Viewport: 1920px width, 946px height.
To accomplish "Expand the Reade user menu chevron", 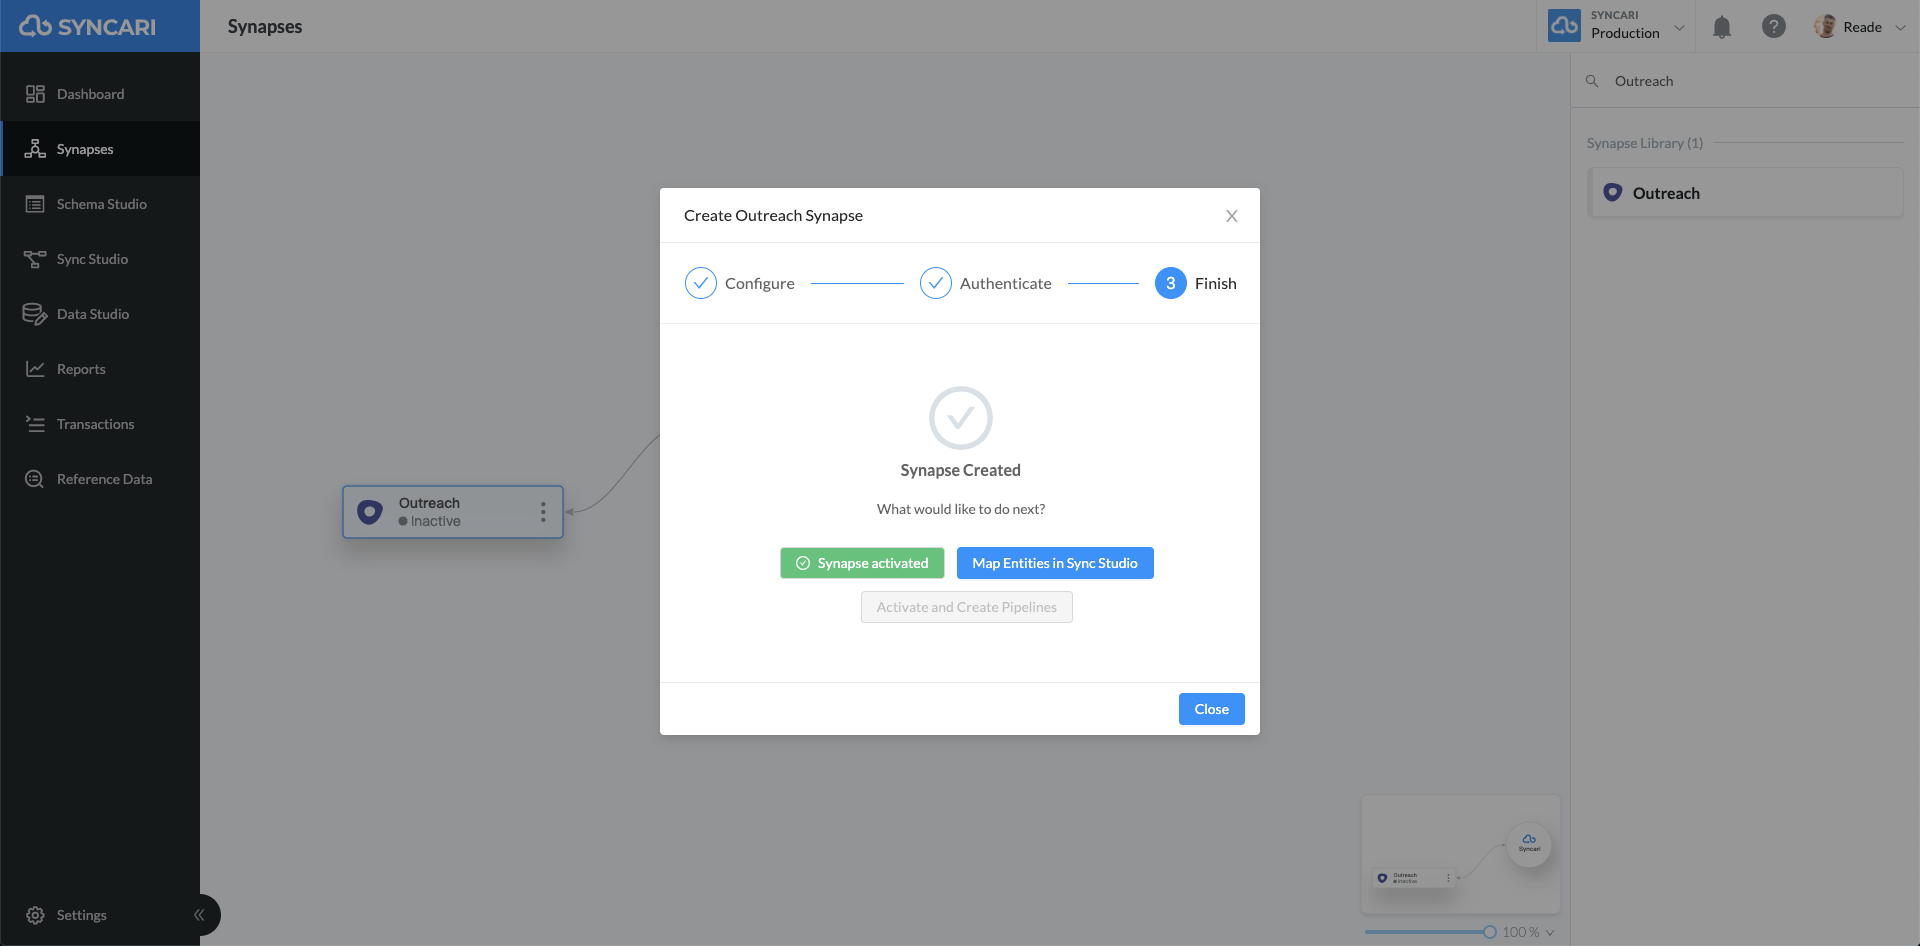I will [x=1900, y=27].
